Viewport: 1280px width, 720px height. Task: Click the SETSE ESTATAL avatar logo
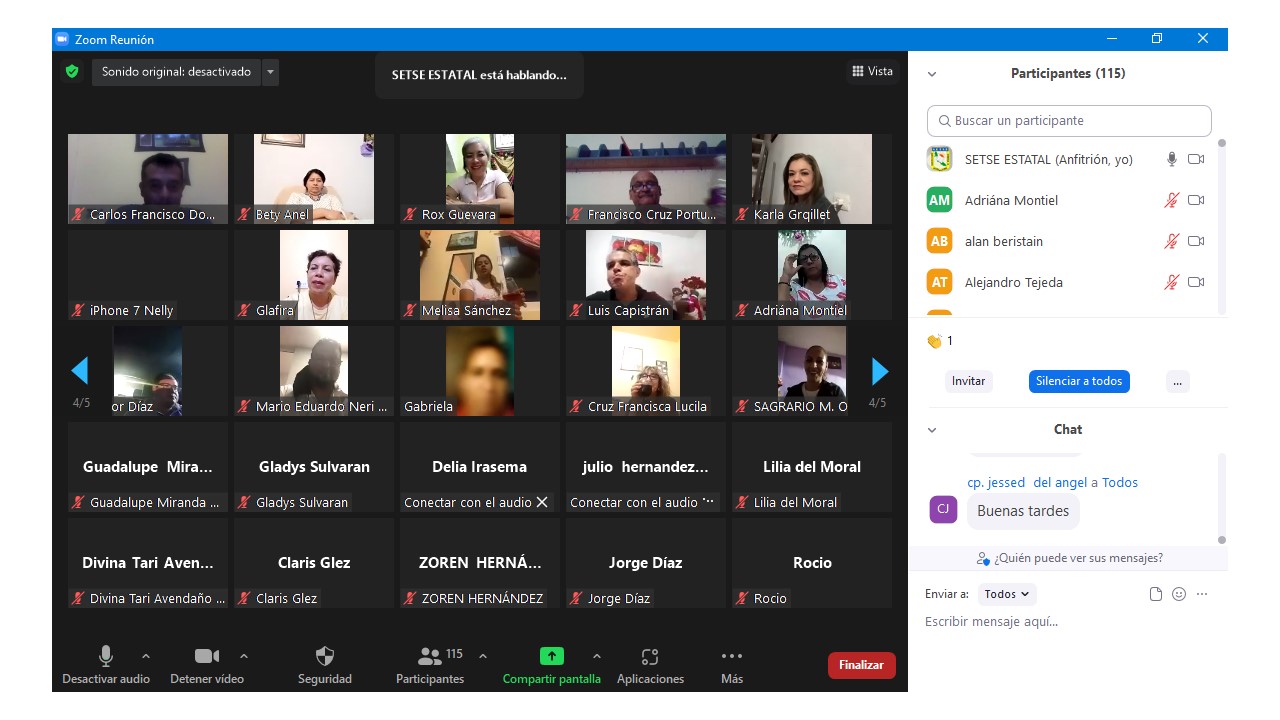939,159
